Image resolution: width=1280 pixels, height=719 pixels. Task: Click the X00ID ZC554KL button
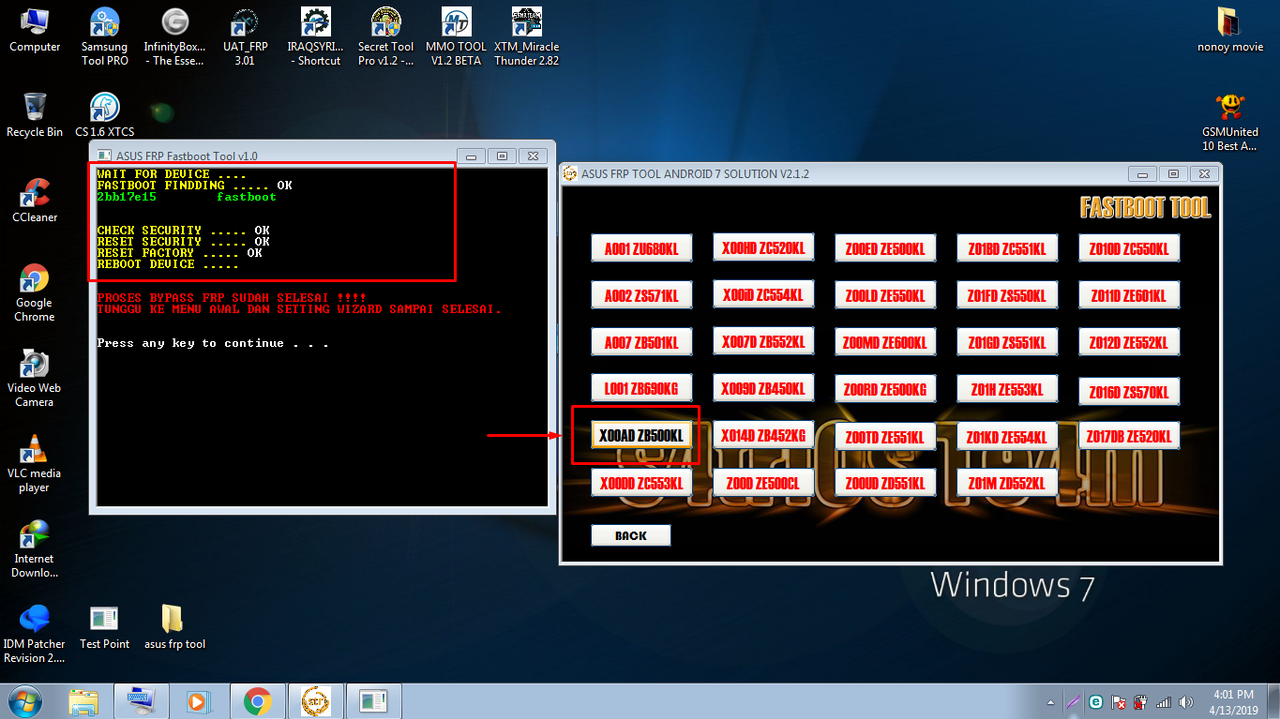[x=763, y=293]
